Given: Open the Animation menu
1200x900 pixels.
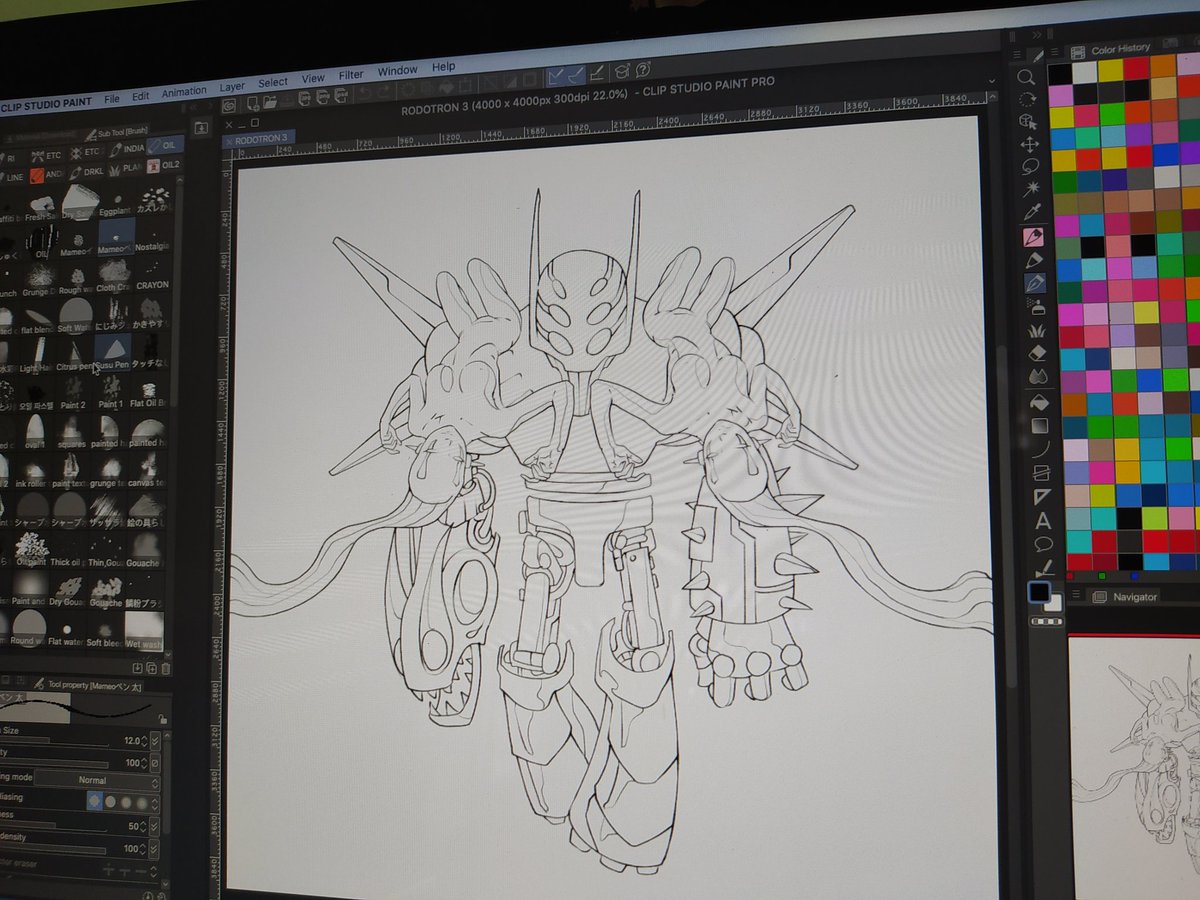Looking at the screenshot, I should coord(184,91).
